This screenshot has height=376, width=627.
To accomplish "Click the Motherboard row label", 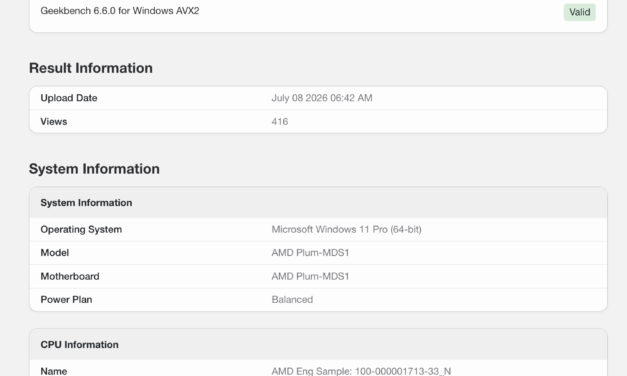I will coord(70,276).
